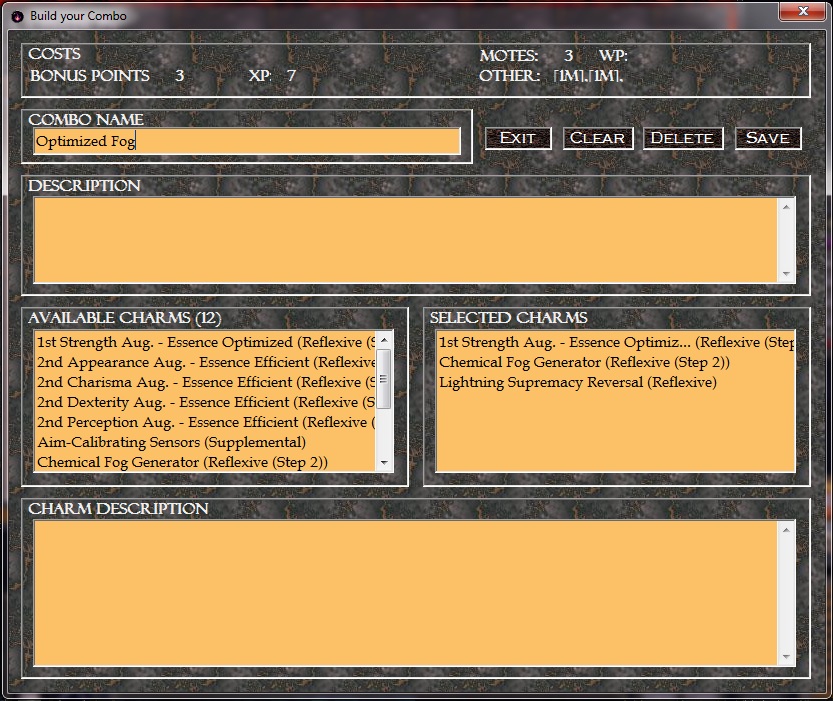Viewport: 833px width, 701px height.
Task: Select Chemical Fog Generator in Selected Charms
Action: (616, 362)
